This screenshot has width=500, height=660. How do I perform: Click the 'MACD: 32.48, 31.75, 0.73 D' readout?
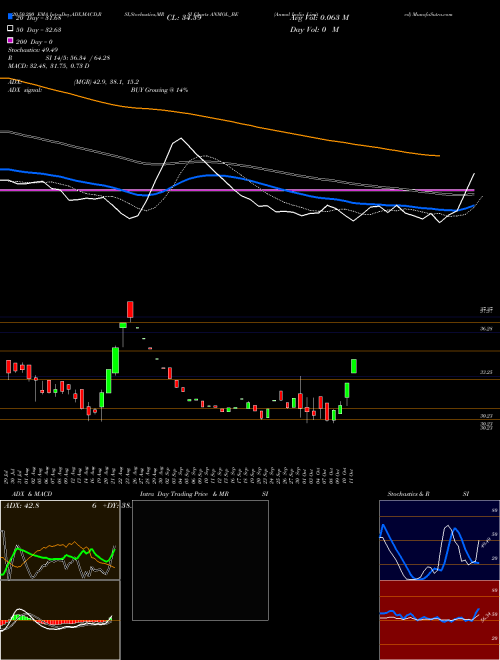pos(48,66)
